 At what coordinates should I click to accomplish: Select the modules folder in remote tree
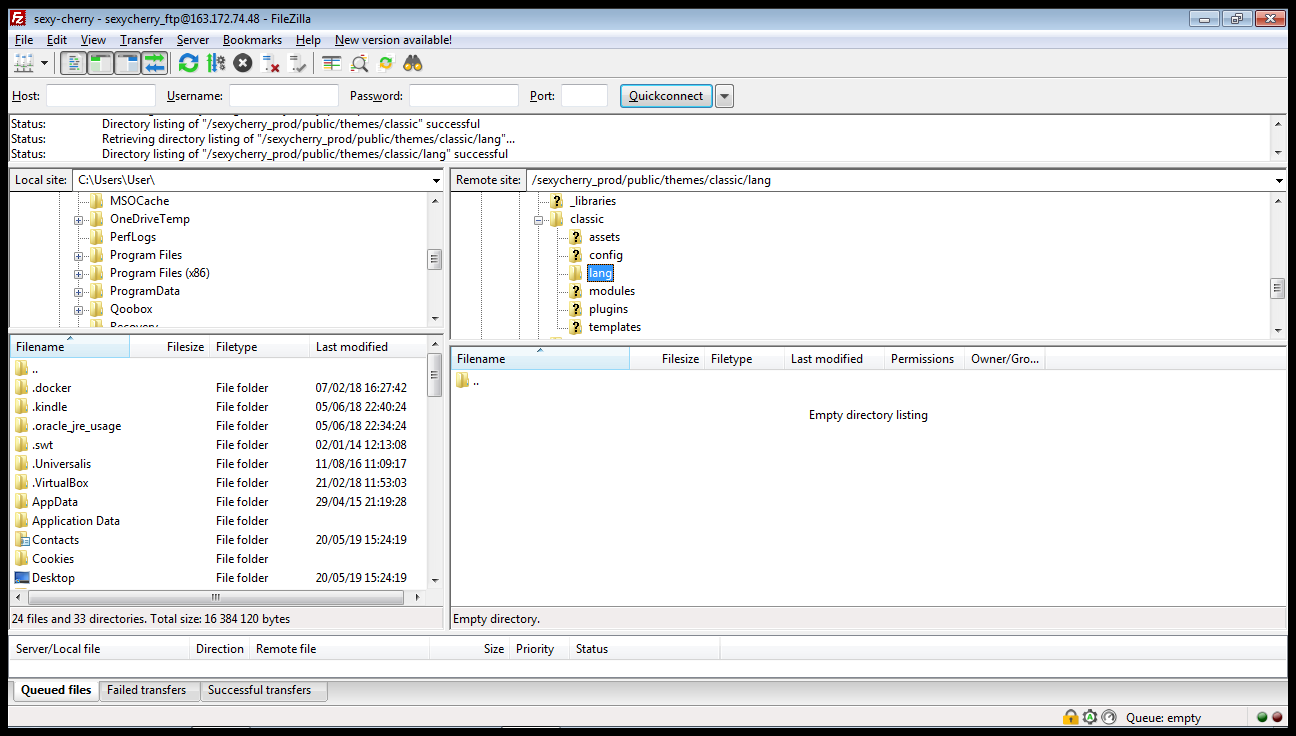611,291
